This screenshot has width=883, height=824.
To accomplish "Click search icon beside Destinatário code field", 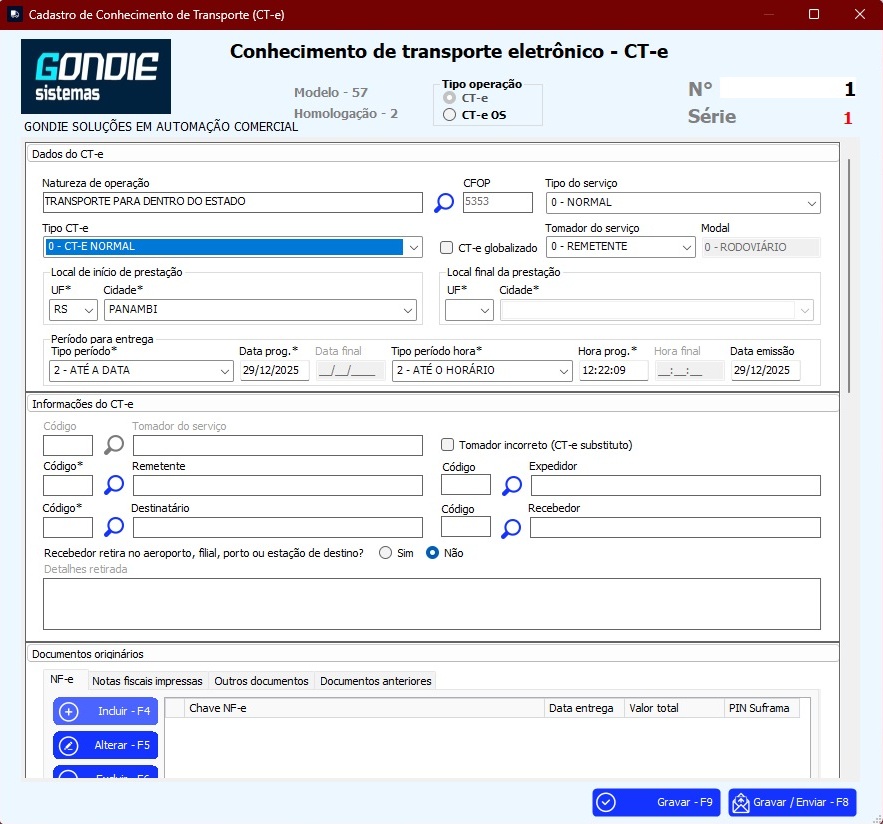I will 114,527.
